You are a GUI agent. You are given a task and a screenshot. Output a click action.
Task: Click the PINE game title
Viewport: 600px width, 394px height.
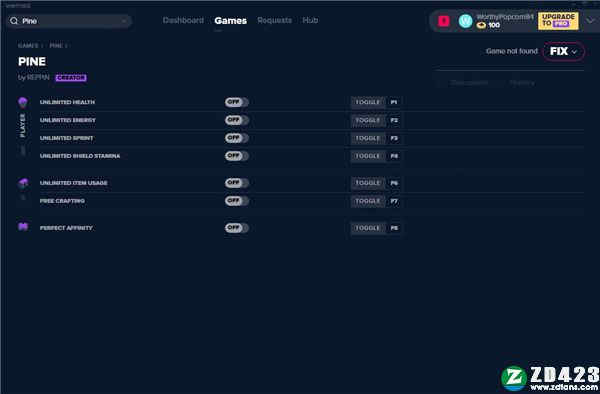32,62
